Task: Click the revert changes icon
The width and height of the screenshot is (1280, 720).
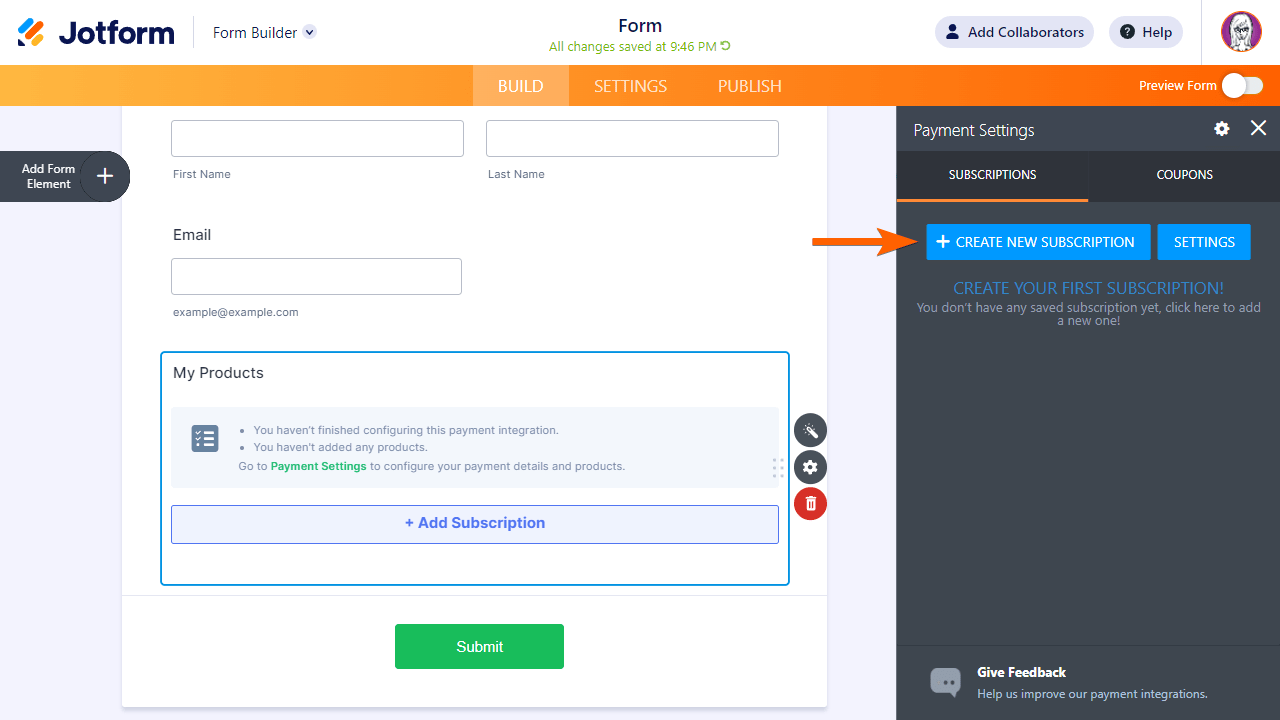Action: [x=726, y=46]
